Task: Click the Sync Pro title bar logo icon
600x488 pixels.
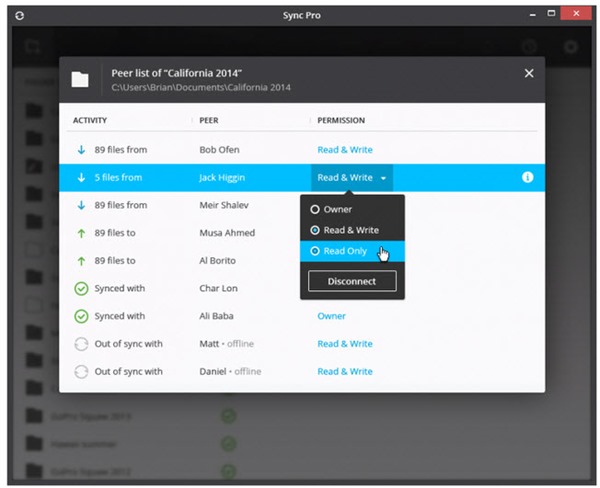Action: point(20,16)
